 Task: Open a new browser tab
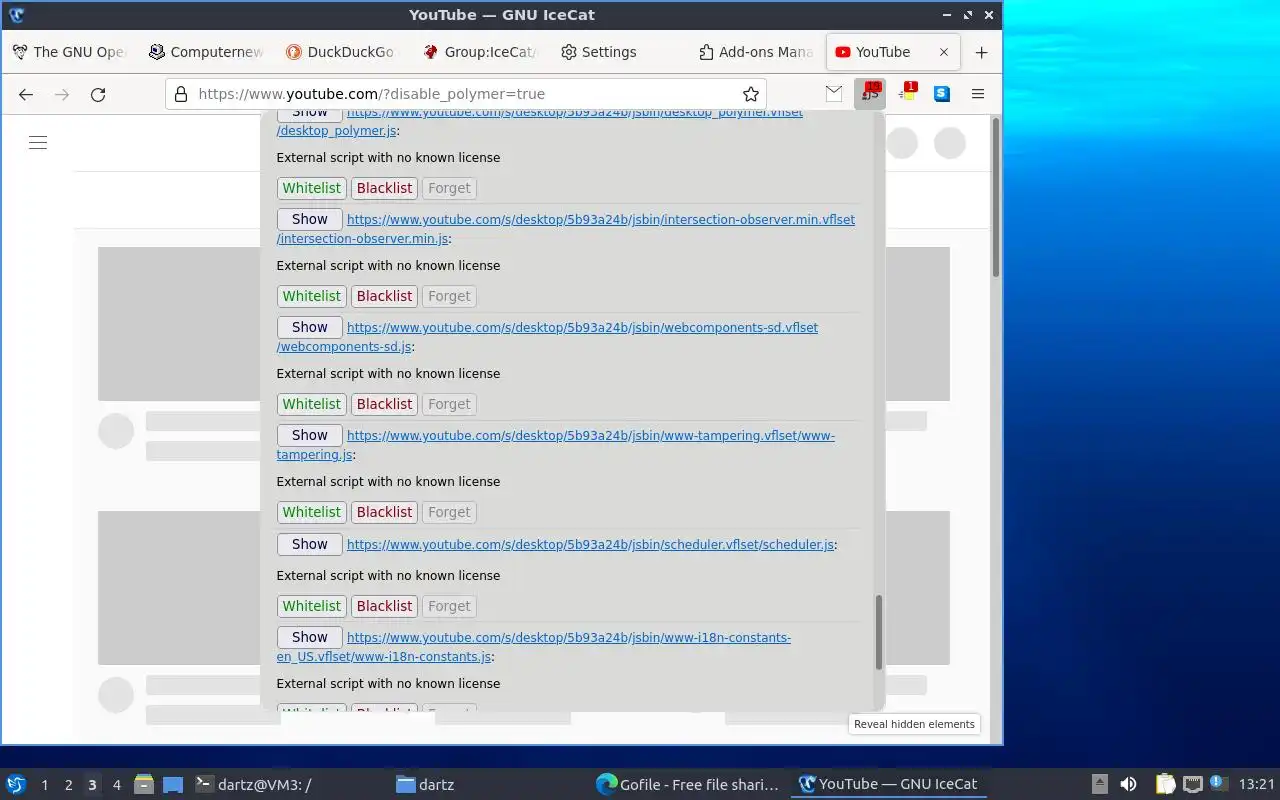[x=981, y=52]
